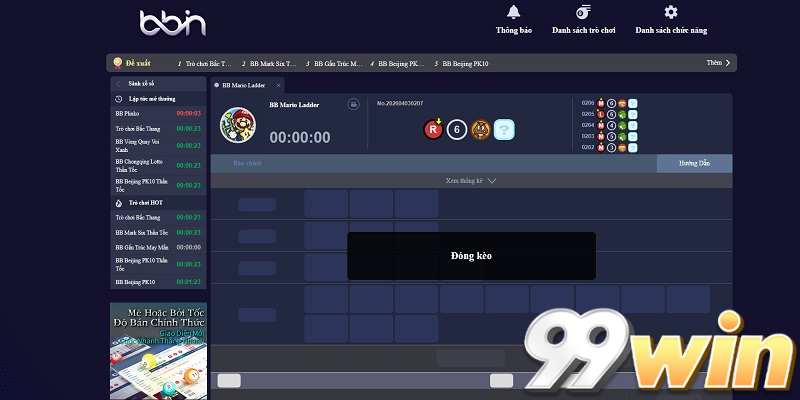Select BB Mark Six Thần Tốc
The image size is (800, 400).
[x=158, y=232]
